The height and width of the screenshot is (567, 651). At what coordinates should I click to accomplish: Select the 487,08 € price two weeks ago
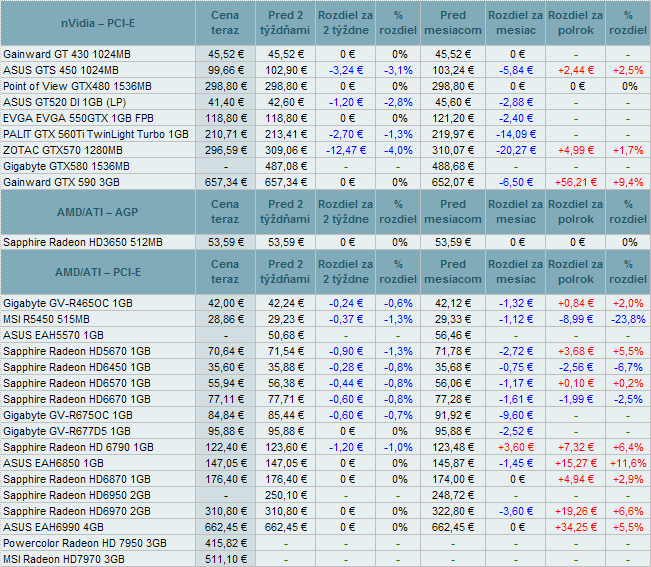[286, 166]
